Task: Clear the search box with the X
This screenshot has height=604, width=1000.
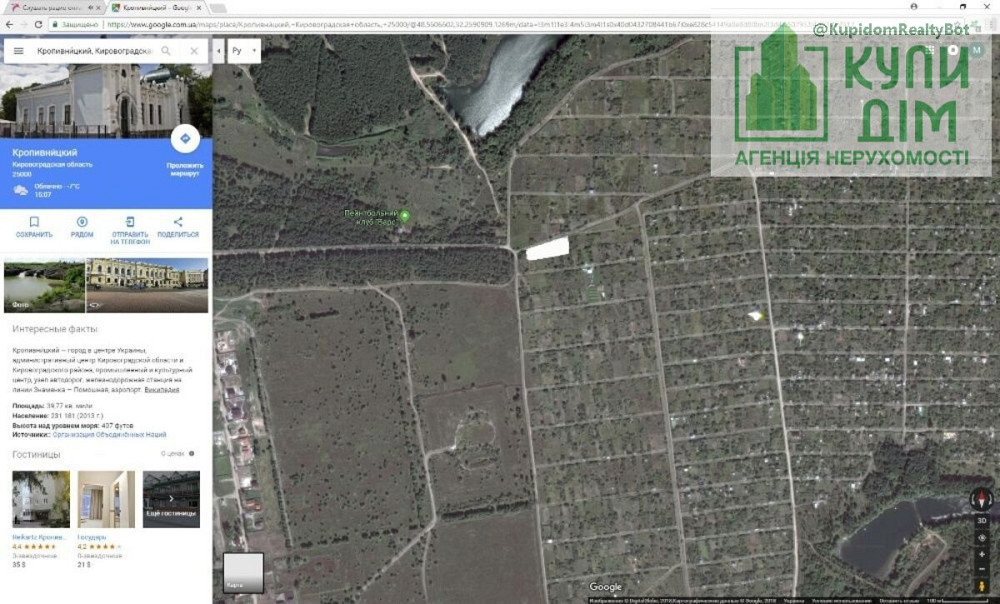Action: pyautogui.click(x=194, y=50)
